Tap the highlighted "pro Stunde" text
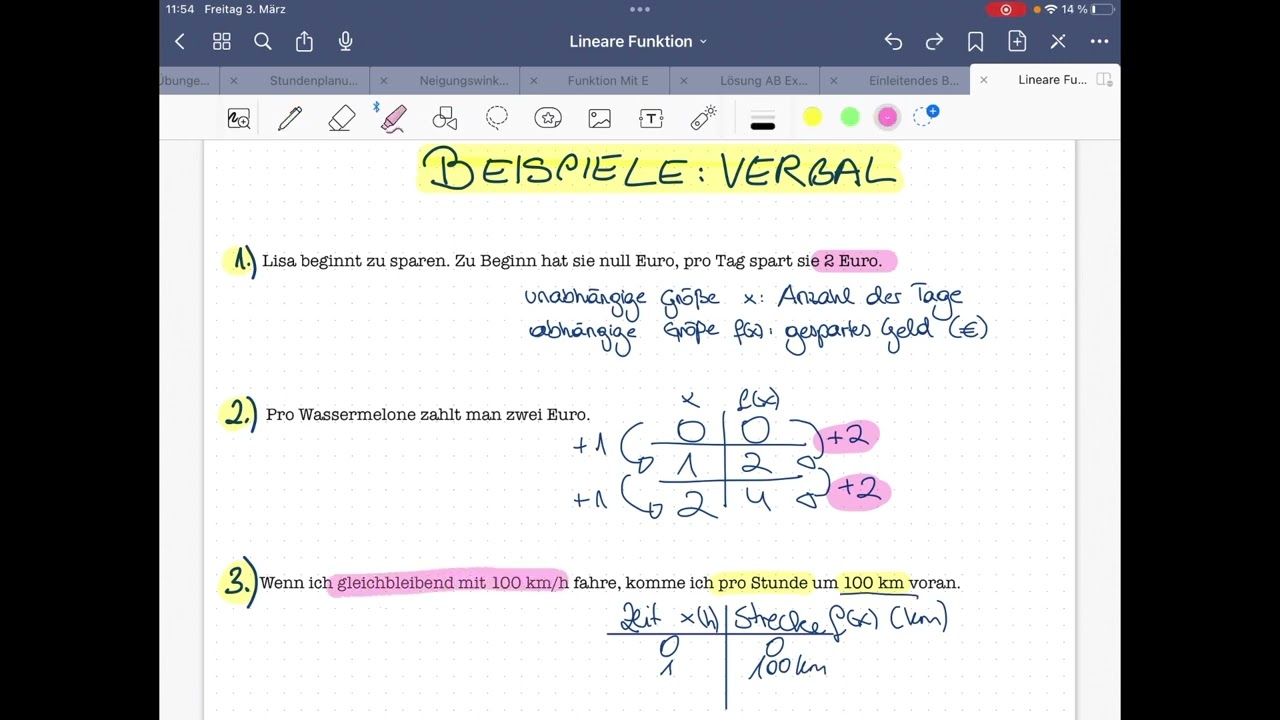Screen dimensions: 1280x720 (763, 583)
